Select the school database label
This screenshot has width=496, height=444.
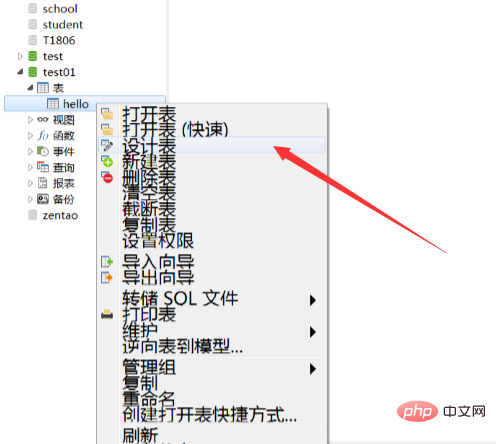pyautogui.click(x=60, y=9)
